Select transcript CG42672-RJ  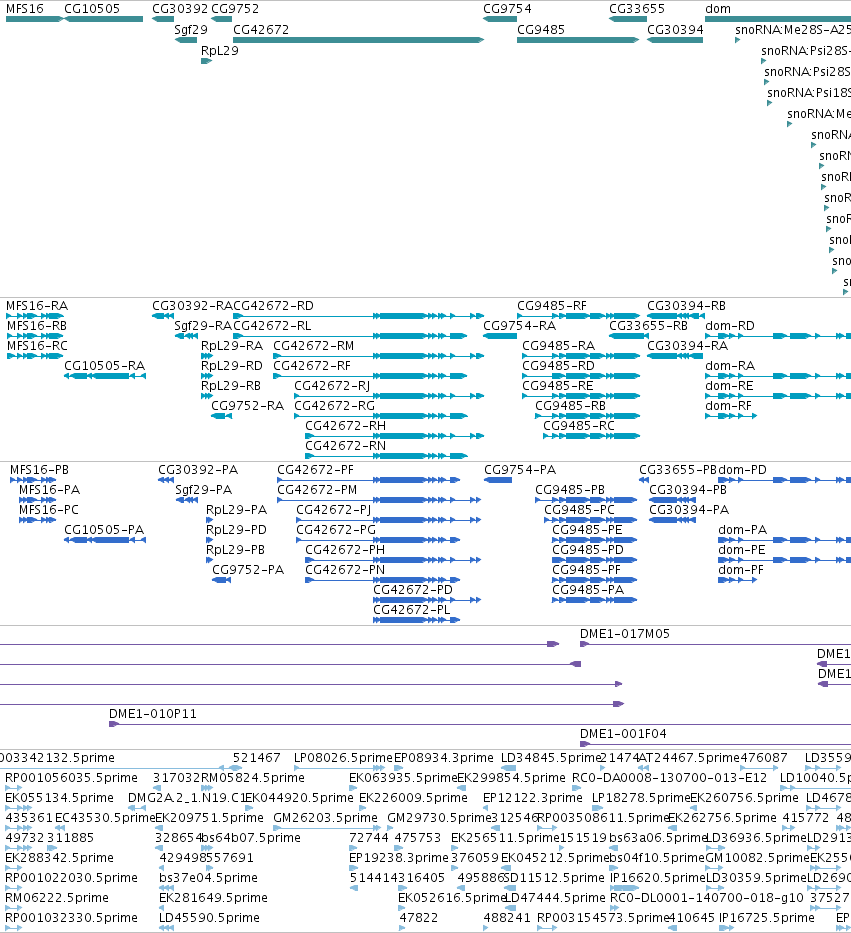[332, 386]
